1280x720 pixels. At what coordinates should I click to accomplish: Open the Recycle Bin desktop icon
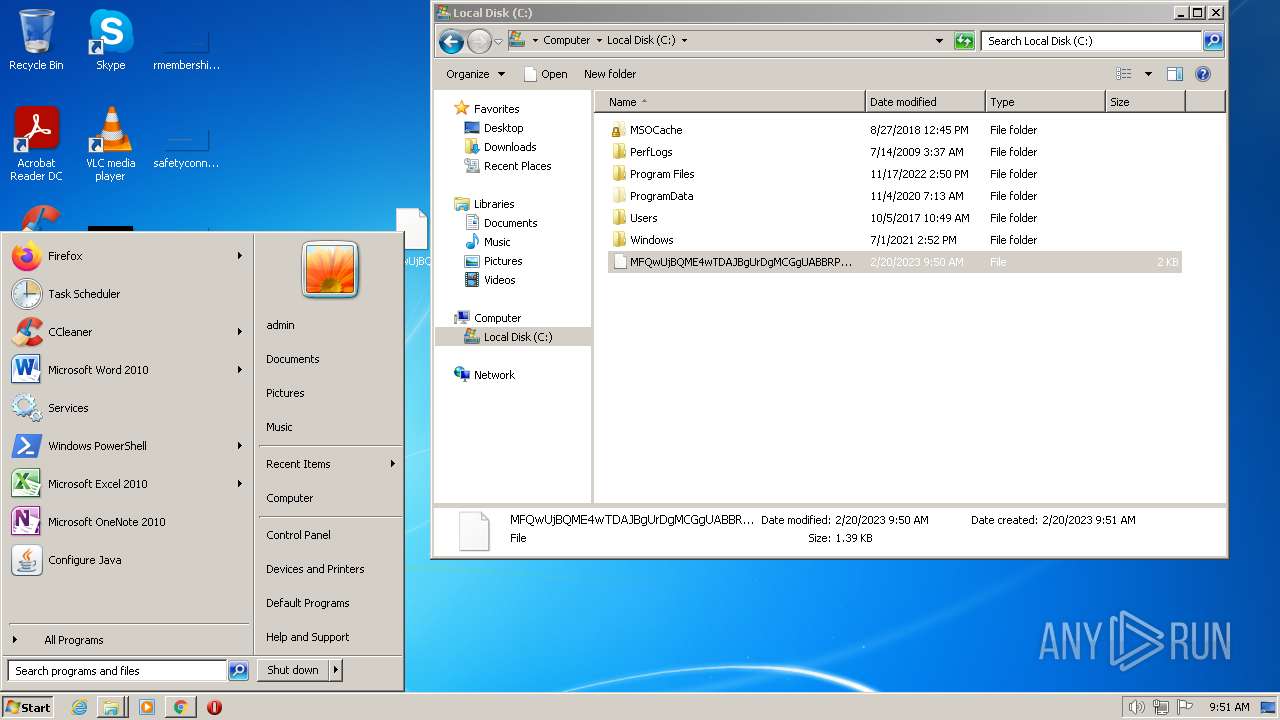[x=36, y=40]
